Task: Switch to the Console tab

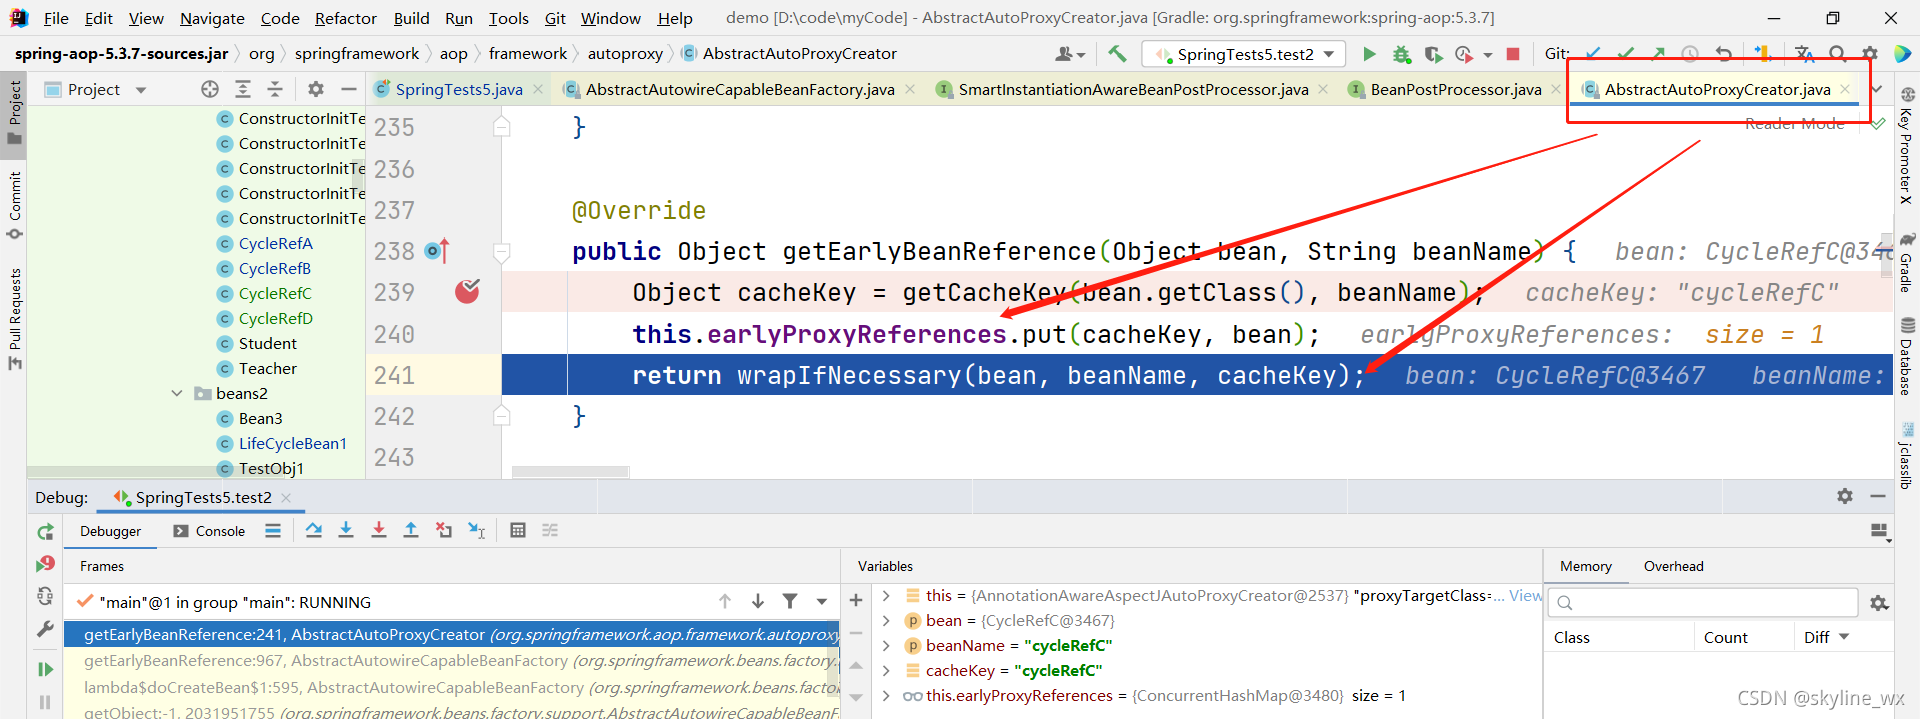Action: (209, 531)
